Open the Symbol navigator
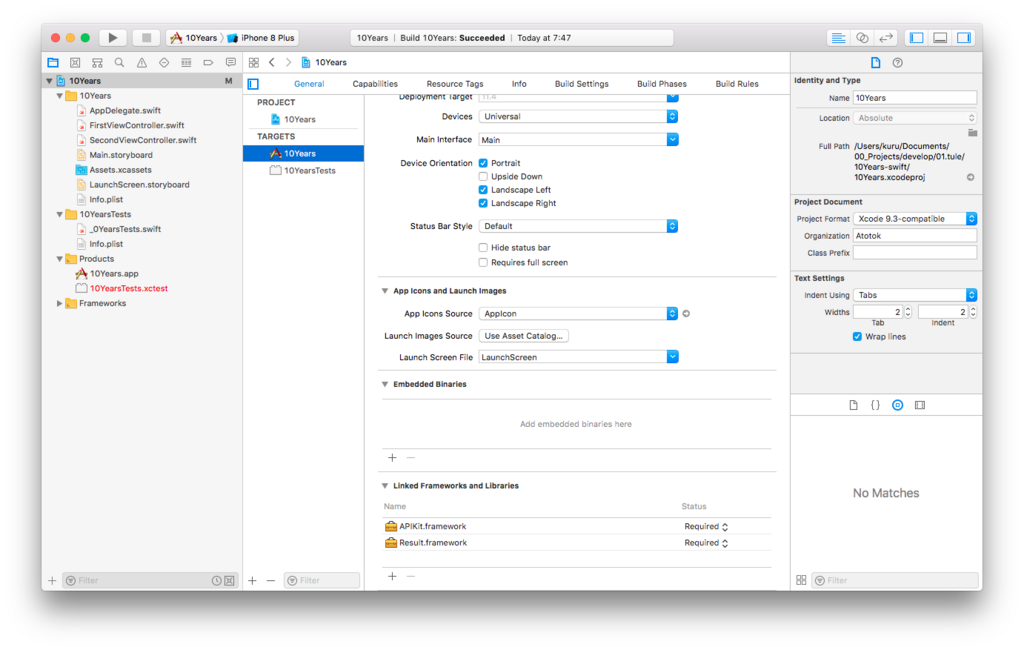Image resolution: width=1024 pixels, height=650 pixels. [97, 63]
